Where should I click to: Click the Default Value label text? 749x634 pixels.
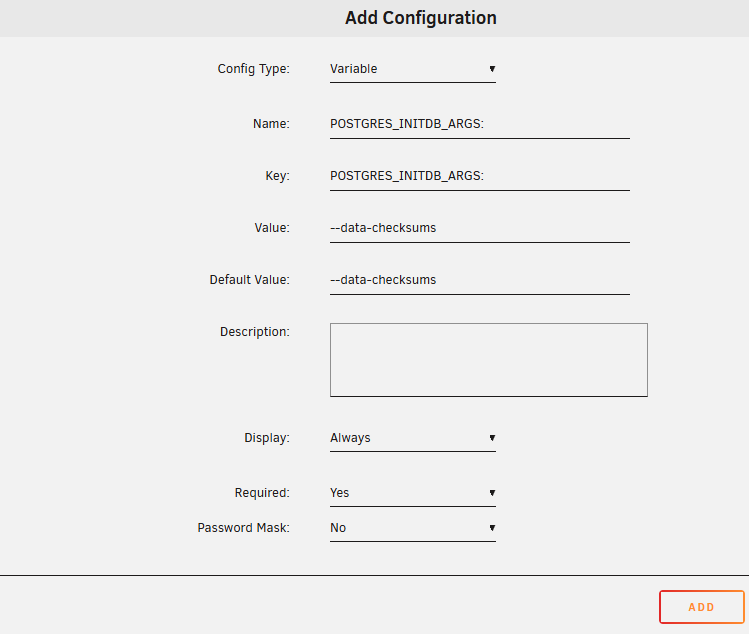(249, 279)
